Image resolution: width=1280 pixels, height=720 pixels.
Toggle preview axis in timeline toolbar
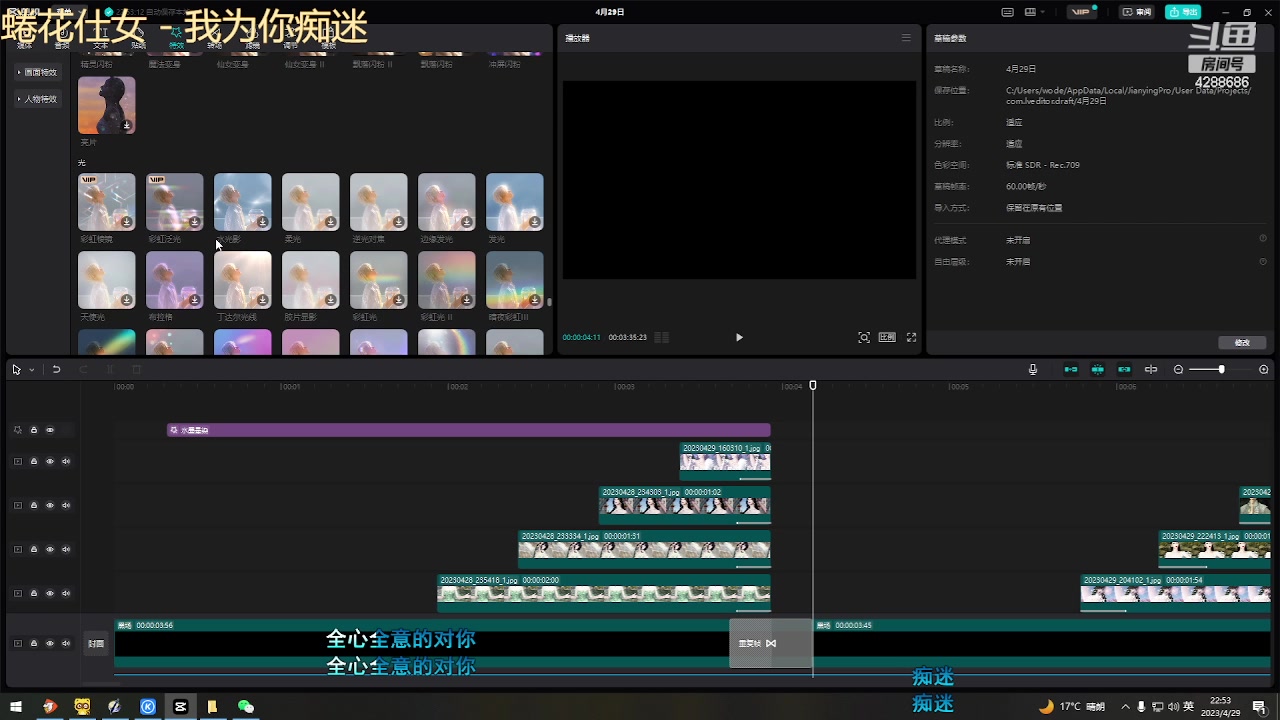tap(1151, 369)
